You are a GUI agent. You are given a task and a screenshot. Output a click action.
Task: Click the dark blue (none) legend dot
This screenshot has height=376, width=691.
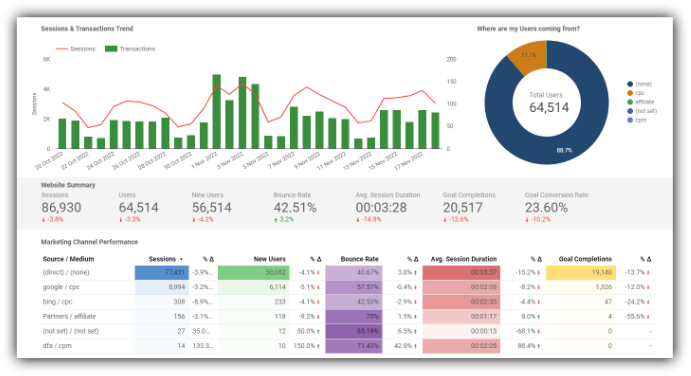[x=630, y=84]
